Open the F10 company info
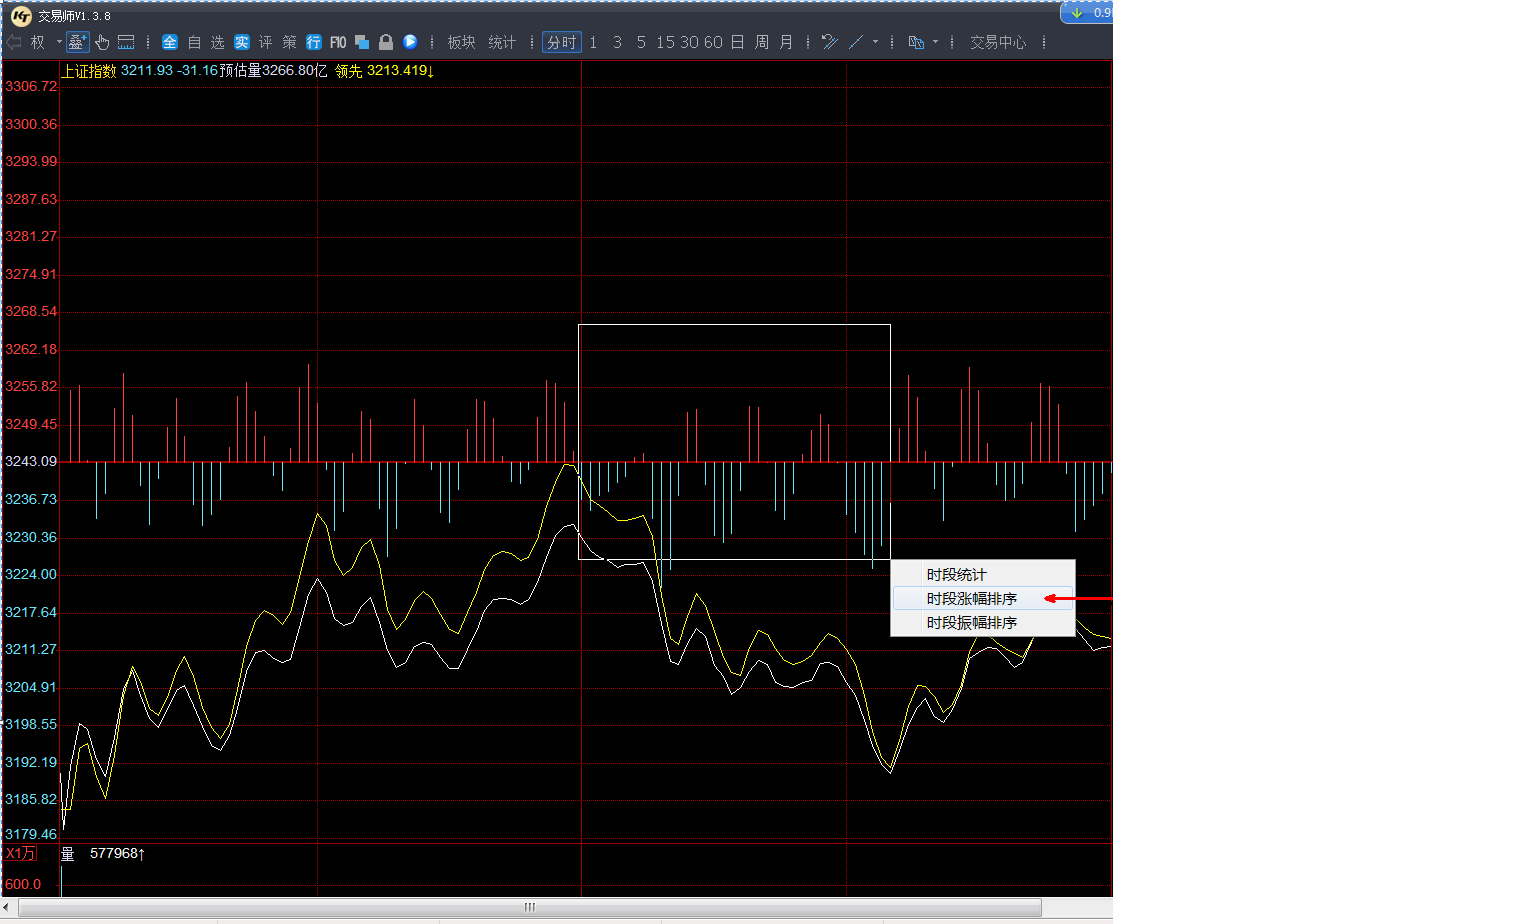1536x924 pixels. pos(338,42)
